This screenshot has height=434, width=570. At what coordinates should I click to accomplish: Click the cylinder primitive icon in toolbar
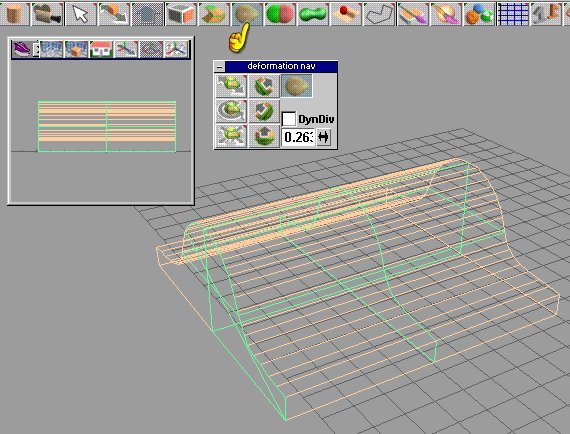[x=14, y=14]
